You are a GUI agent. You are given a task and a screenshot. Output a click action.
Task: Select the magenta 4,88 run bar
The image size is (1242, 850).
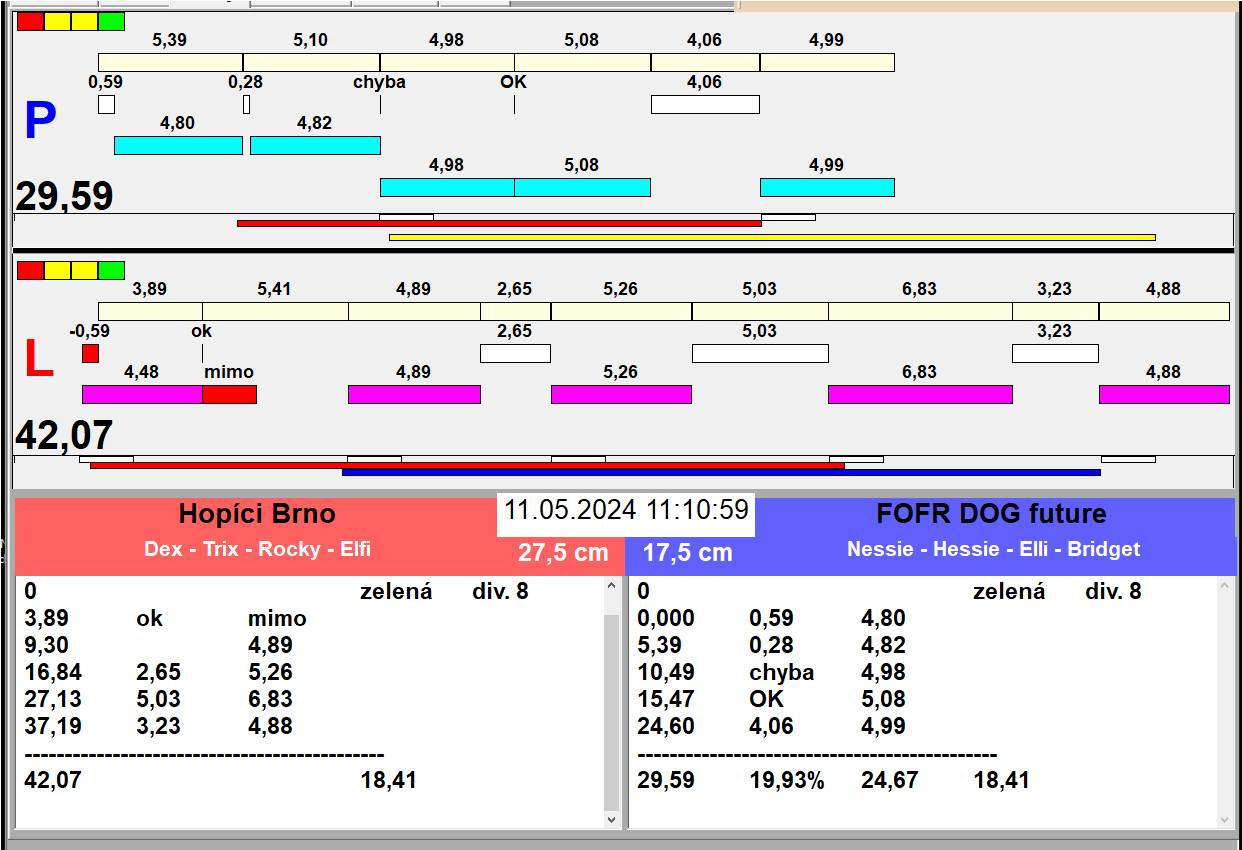(1164, 394)
